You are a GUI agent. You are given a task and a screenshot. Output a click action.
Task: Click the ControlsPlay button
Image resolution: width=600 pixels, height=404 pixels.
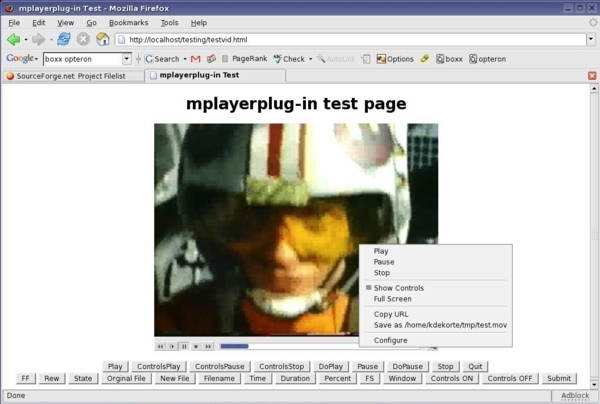click(159, 366)
